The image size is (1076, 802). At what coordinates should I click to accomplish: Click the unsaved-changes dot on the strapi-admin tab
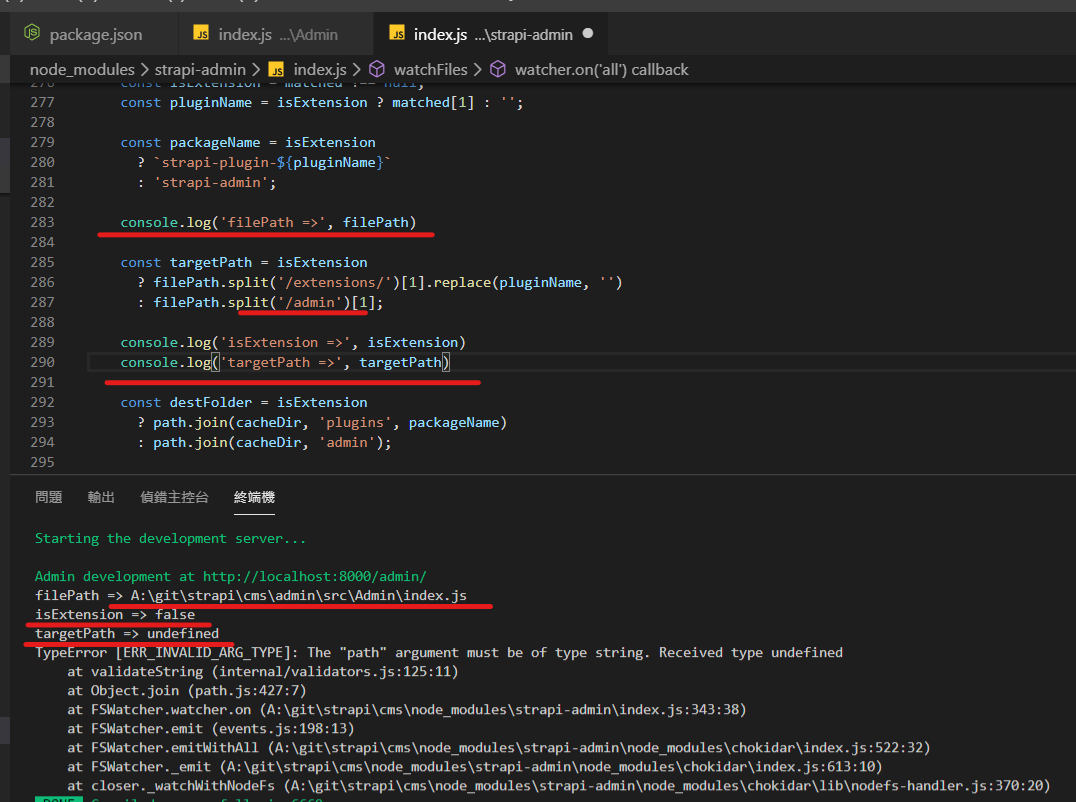pyautogui.click(x=588, y=33)
